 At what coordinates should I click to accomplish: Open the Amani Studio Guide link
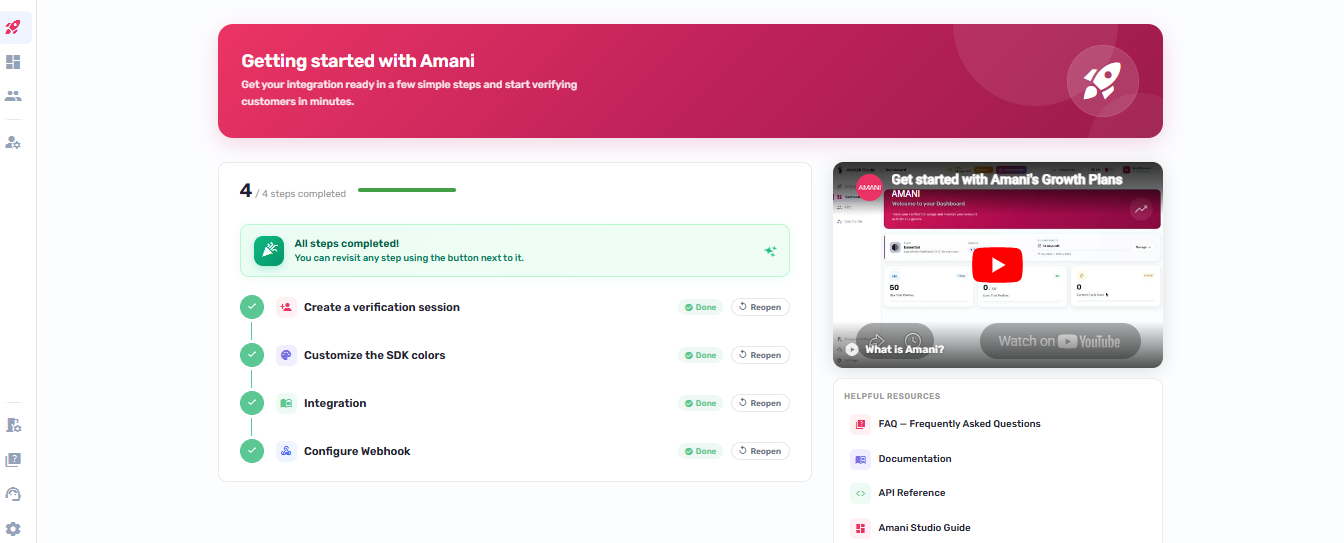[x=924, y=528]
